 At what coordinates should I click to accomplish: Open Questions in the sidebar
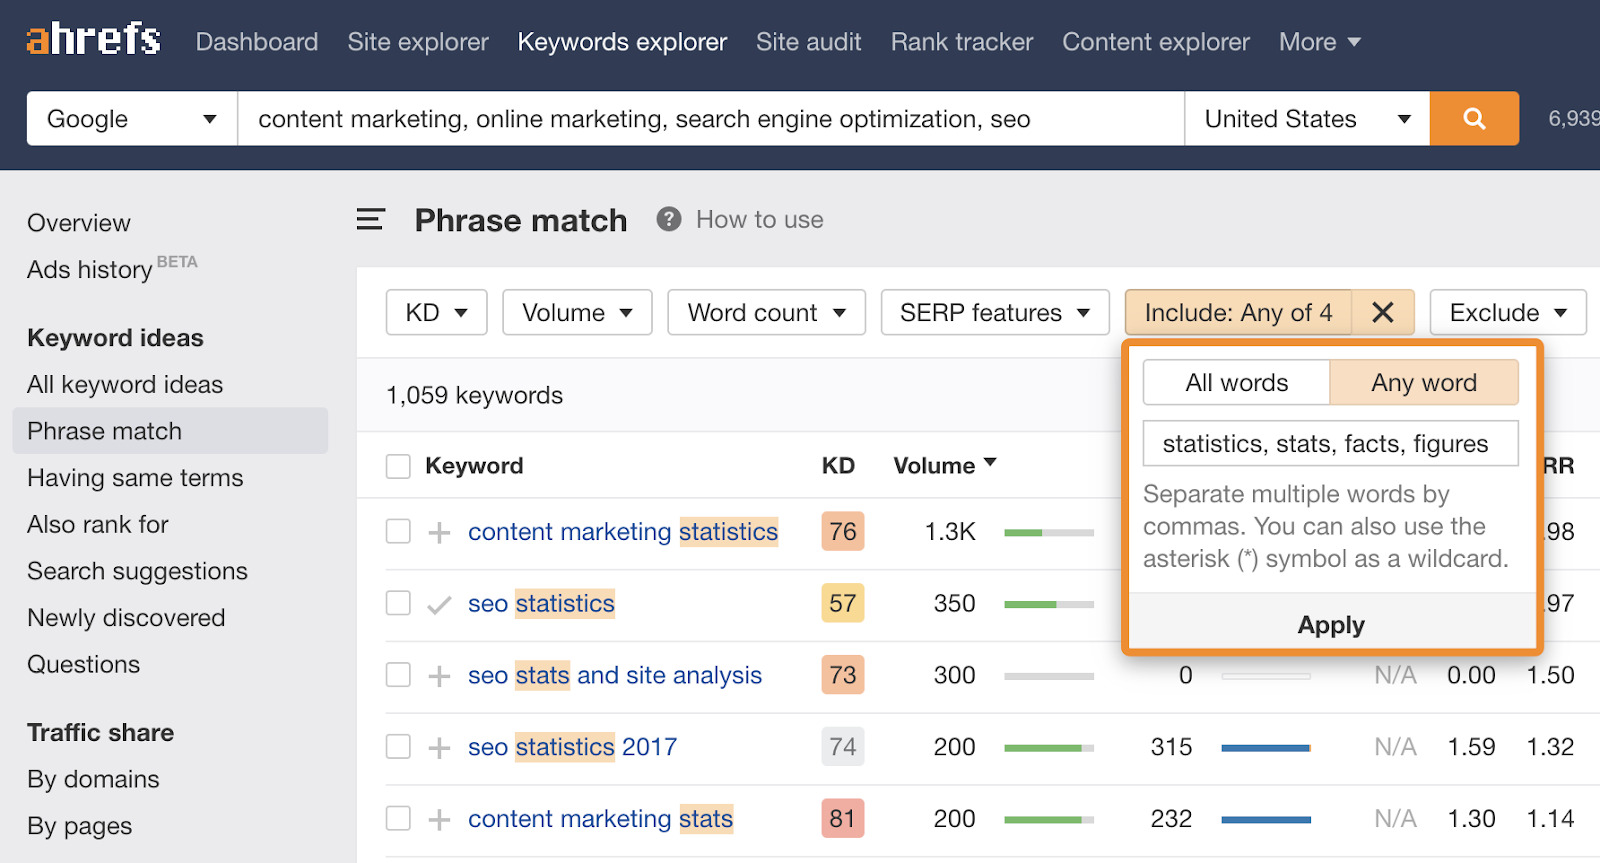point(84,665)
